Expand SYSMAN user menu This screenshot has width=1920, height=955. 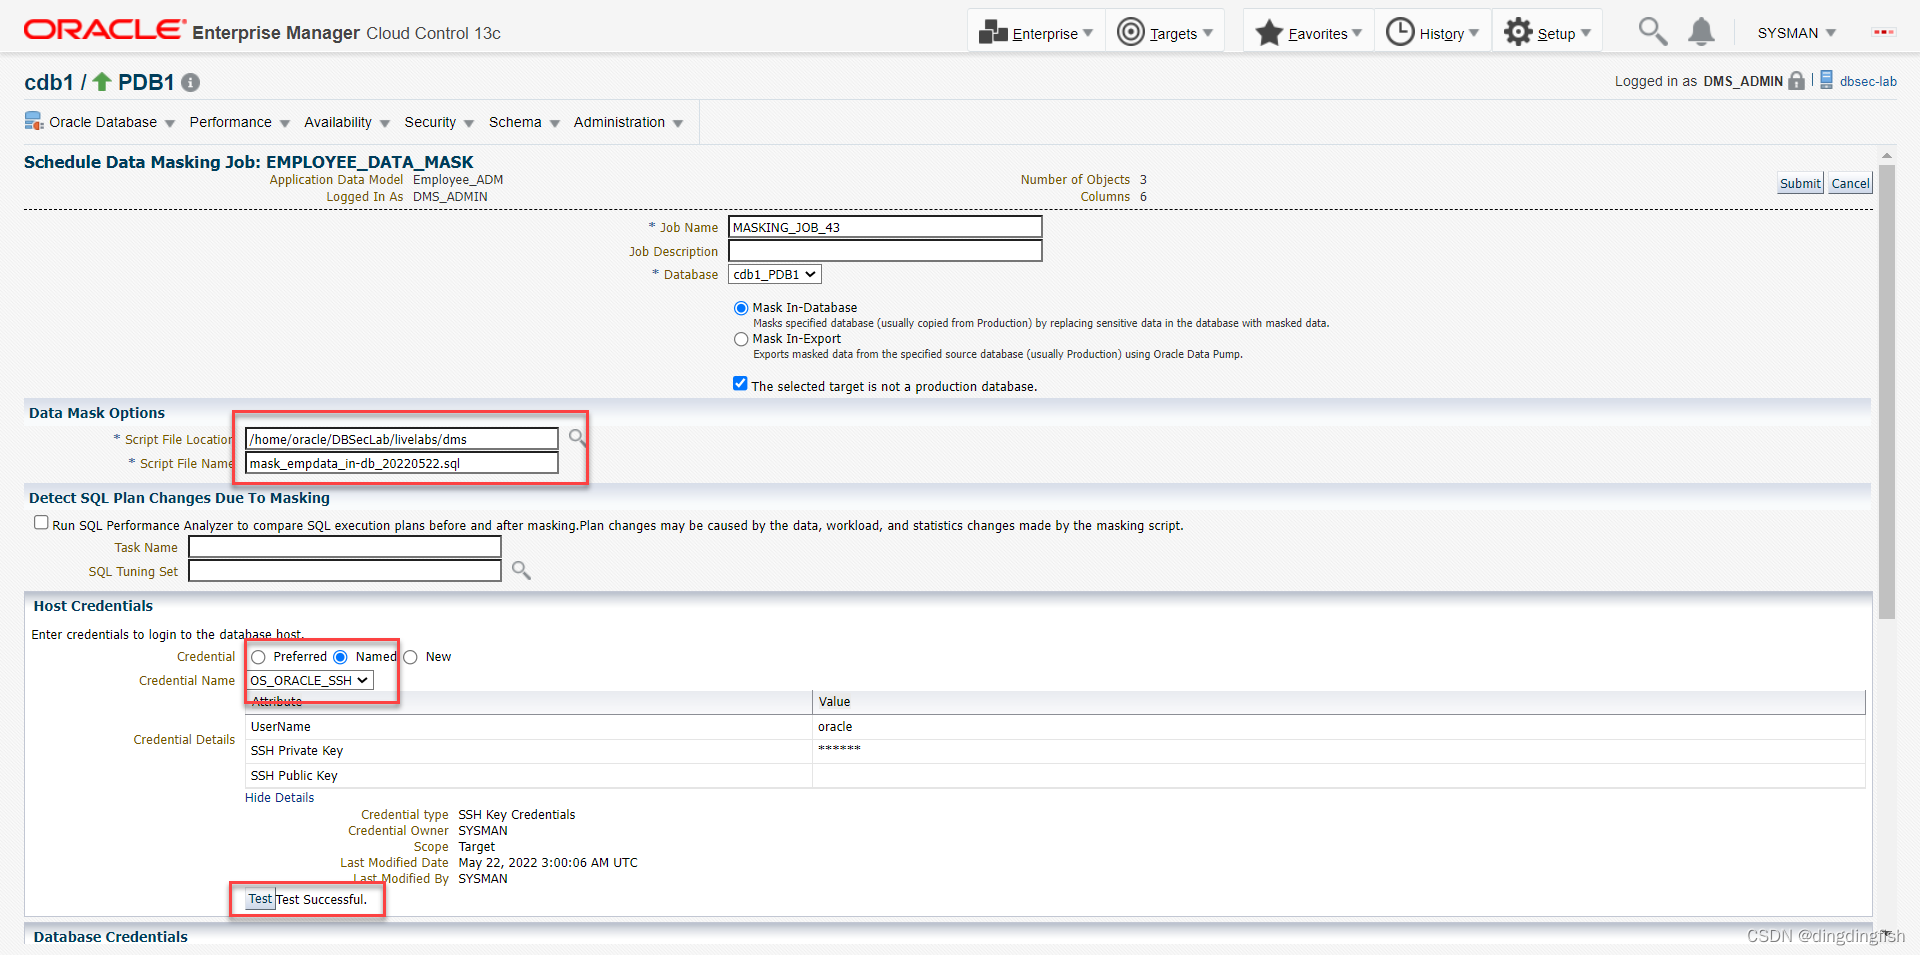tap(1797, 33)
